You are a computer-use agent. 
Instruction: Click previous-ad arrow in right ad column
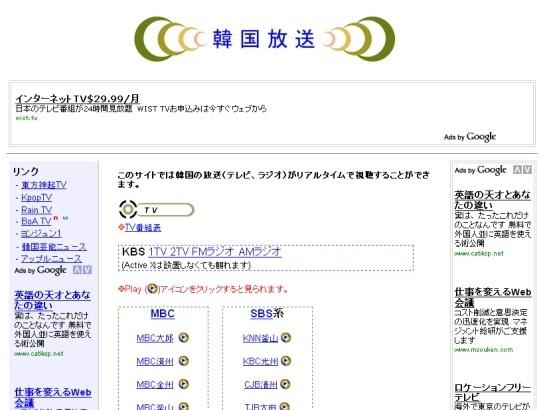(518, 170)
